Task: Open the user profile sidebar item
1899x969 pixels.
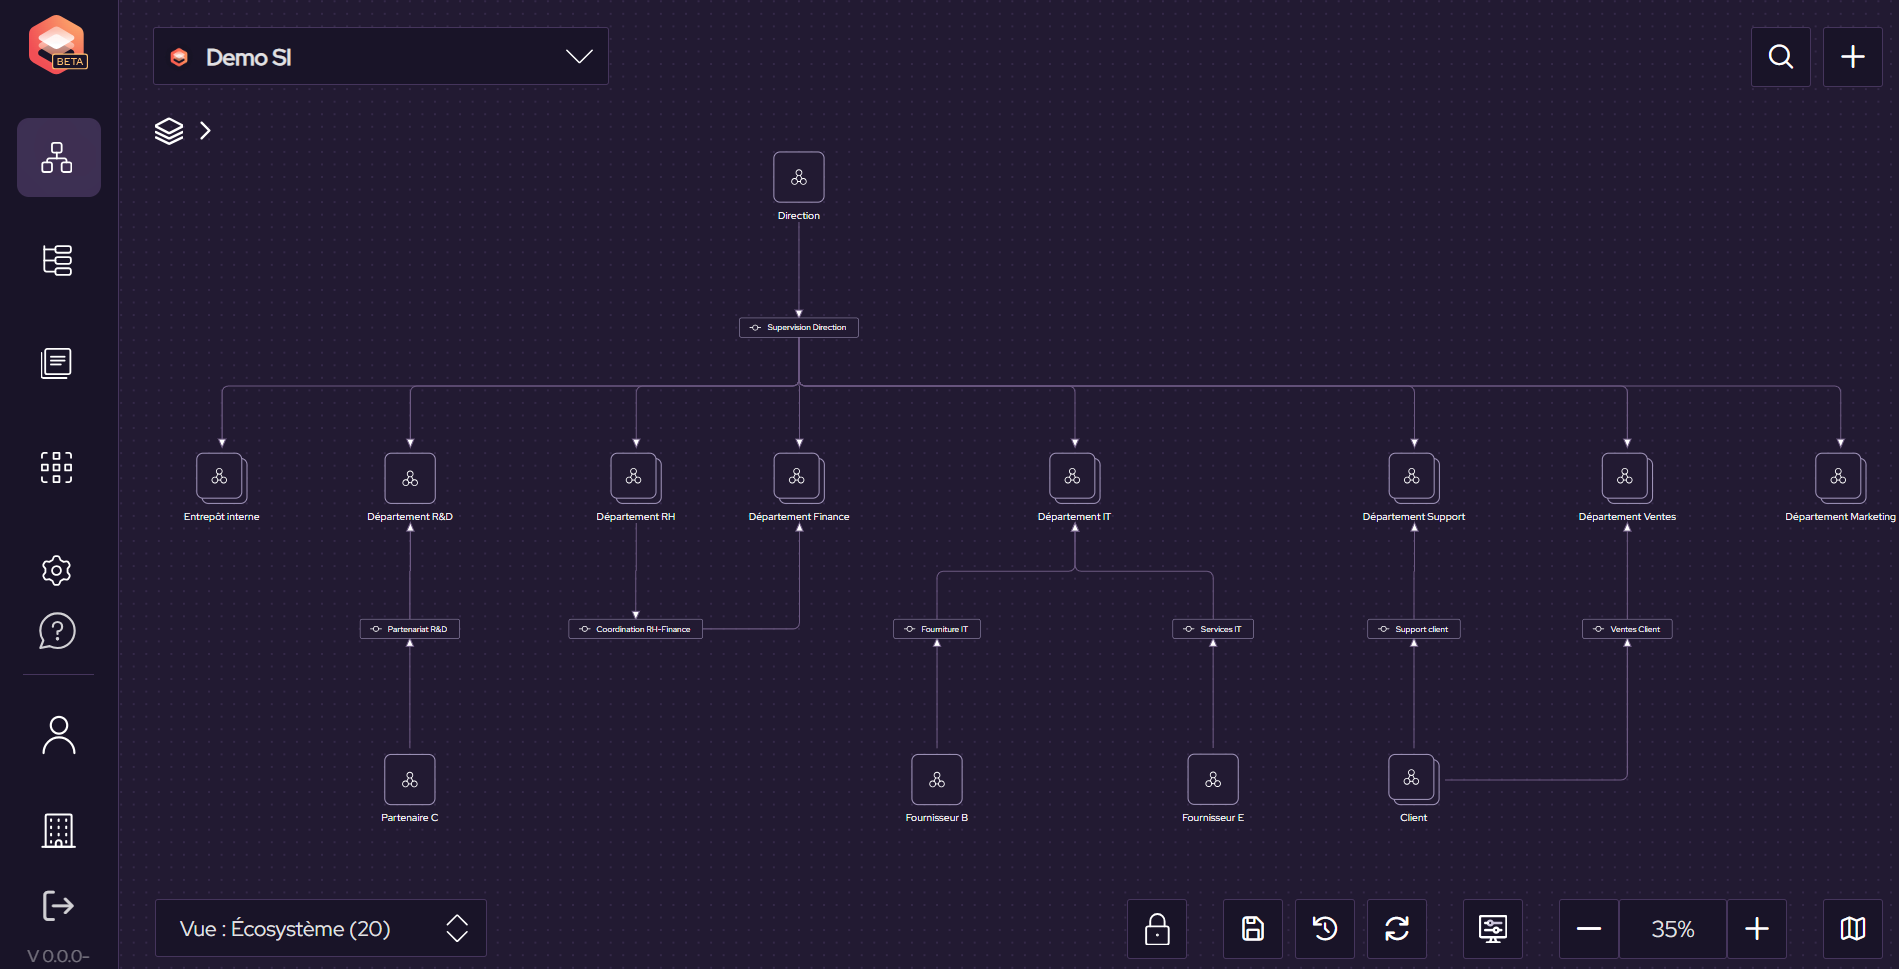Action: [58, 735]
